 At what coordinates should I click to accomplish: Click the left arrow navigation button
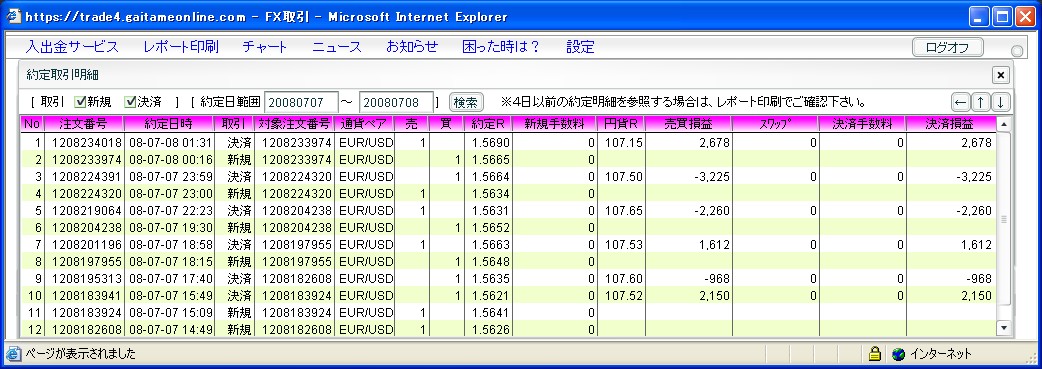click(x=960, y=102)
